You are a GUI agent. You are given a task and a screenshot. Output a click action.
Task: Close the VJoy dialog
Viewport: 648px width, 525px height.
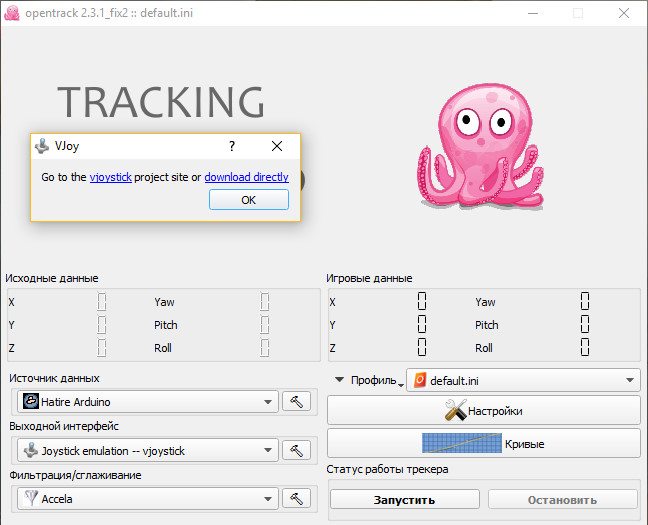click(x=277, y=146)
